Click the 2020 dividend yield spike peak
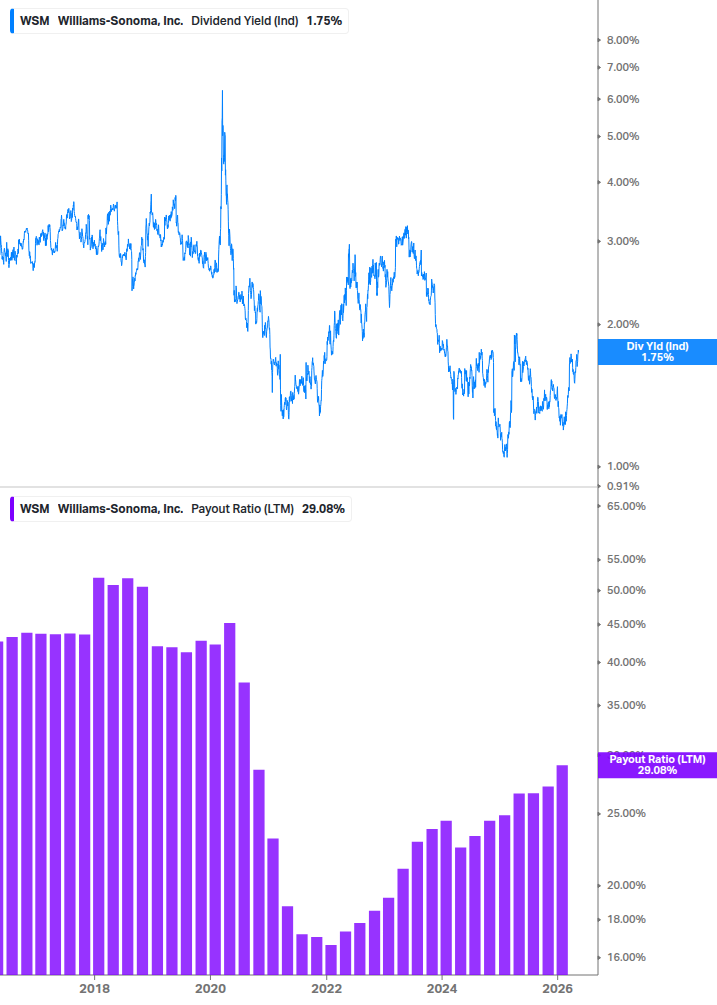717x1005 pixels. click(x=222, y=92)
